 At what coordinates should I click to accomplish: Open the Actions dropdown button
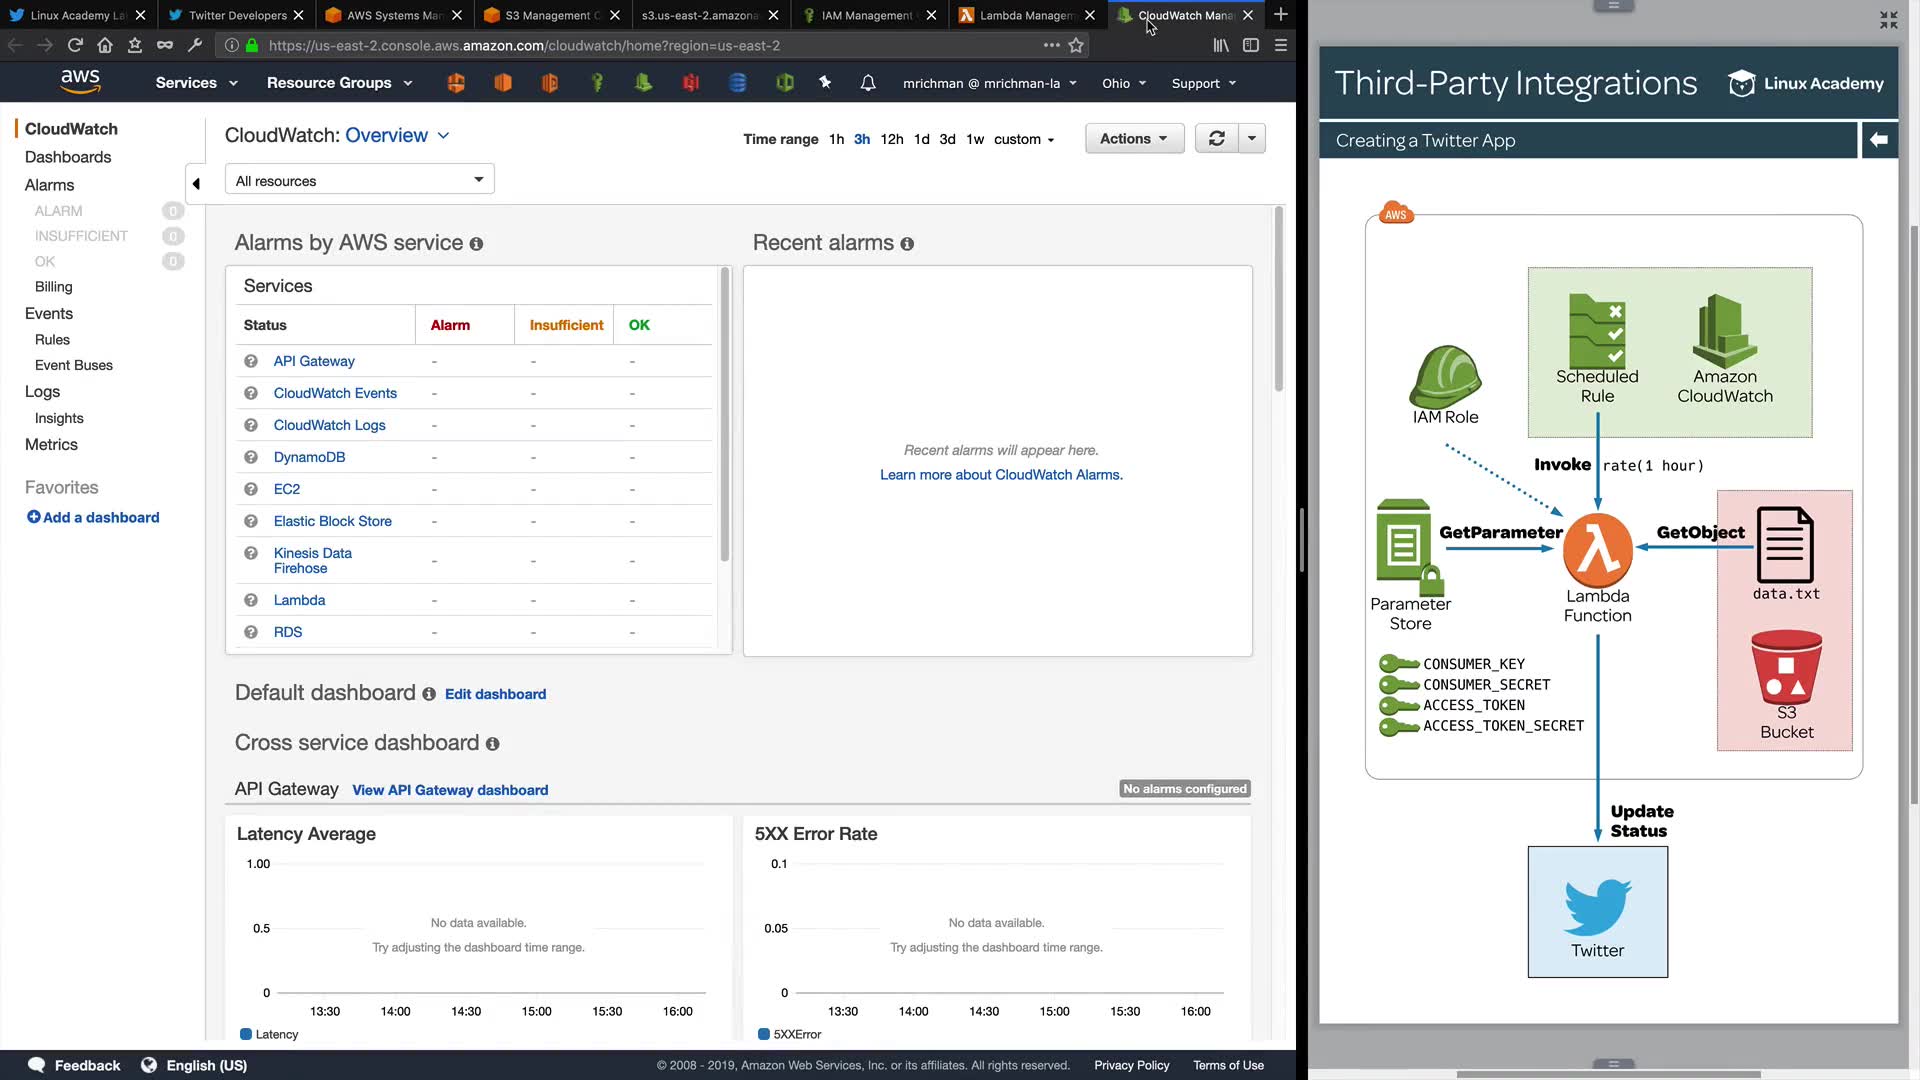coord(1134,139)
